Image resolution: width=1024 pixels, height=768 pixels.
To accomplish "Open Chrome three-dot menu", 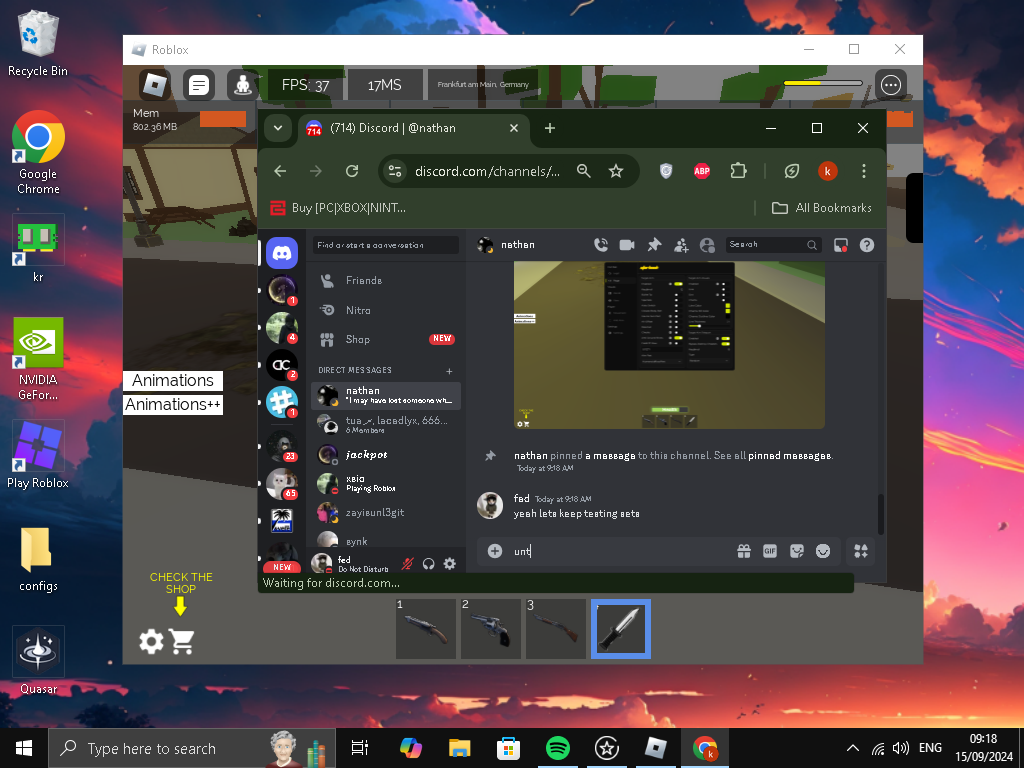I will 864,171.
